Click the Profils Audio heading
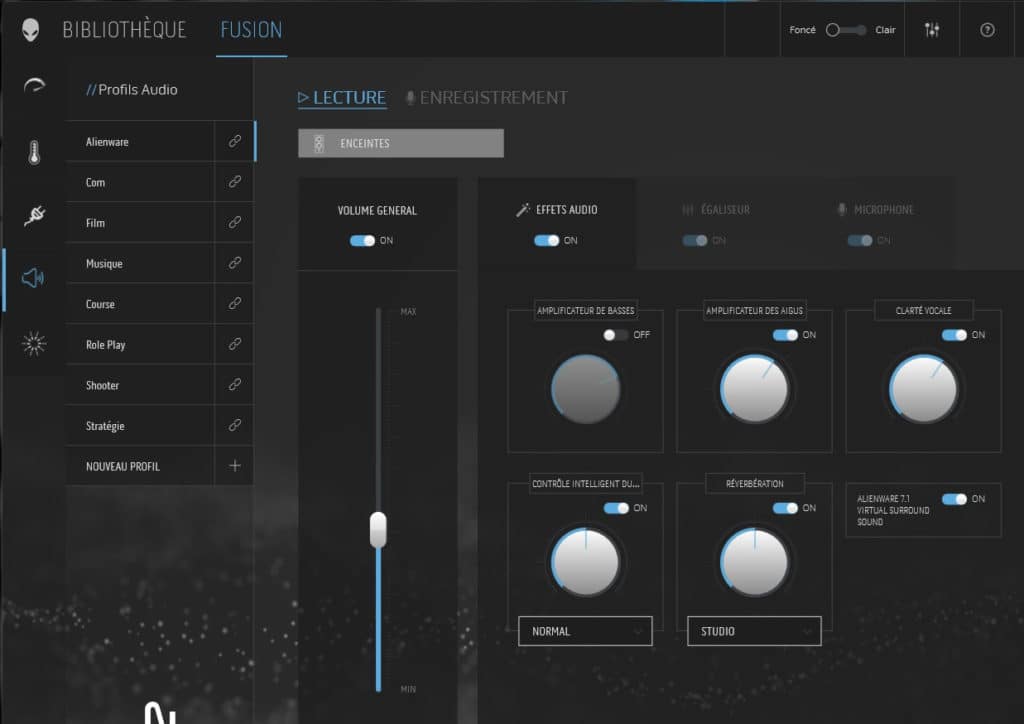The width and height of the screenshot is (1024, 724). [x=131, y=89]
